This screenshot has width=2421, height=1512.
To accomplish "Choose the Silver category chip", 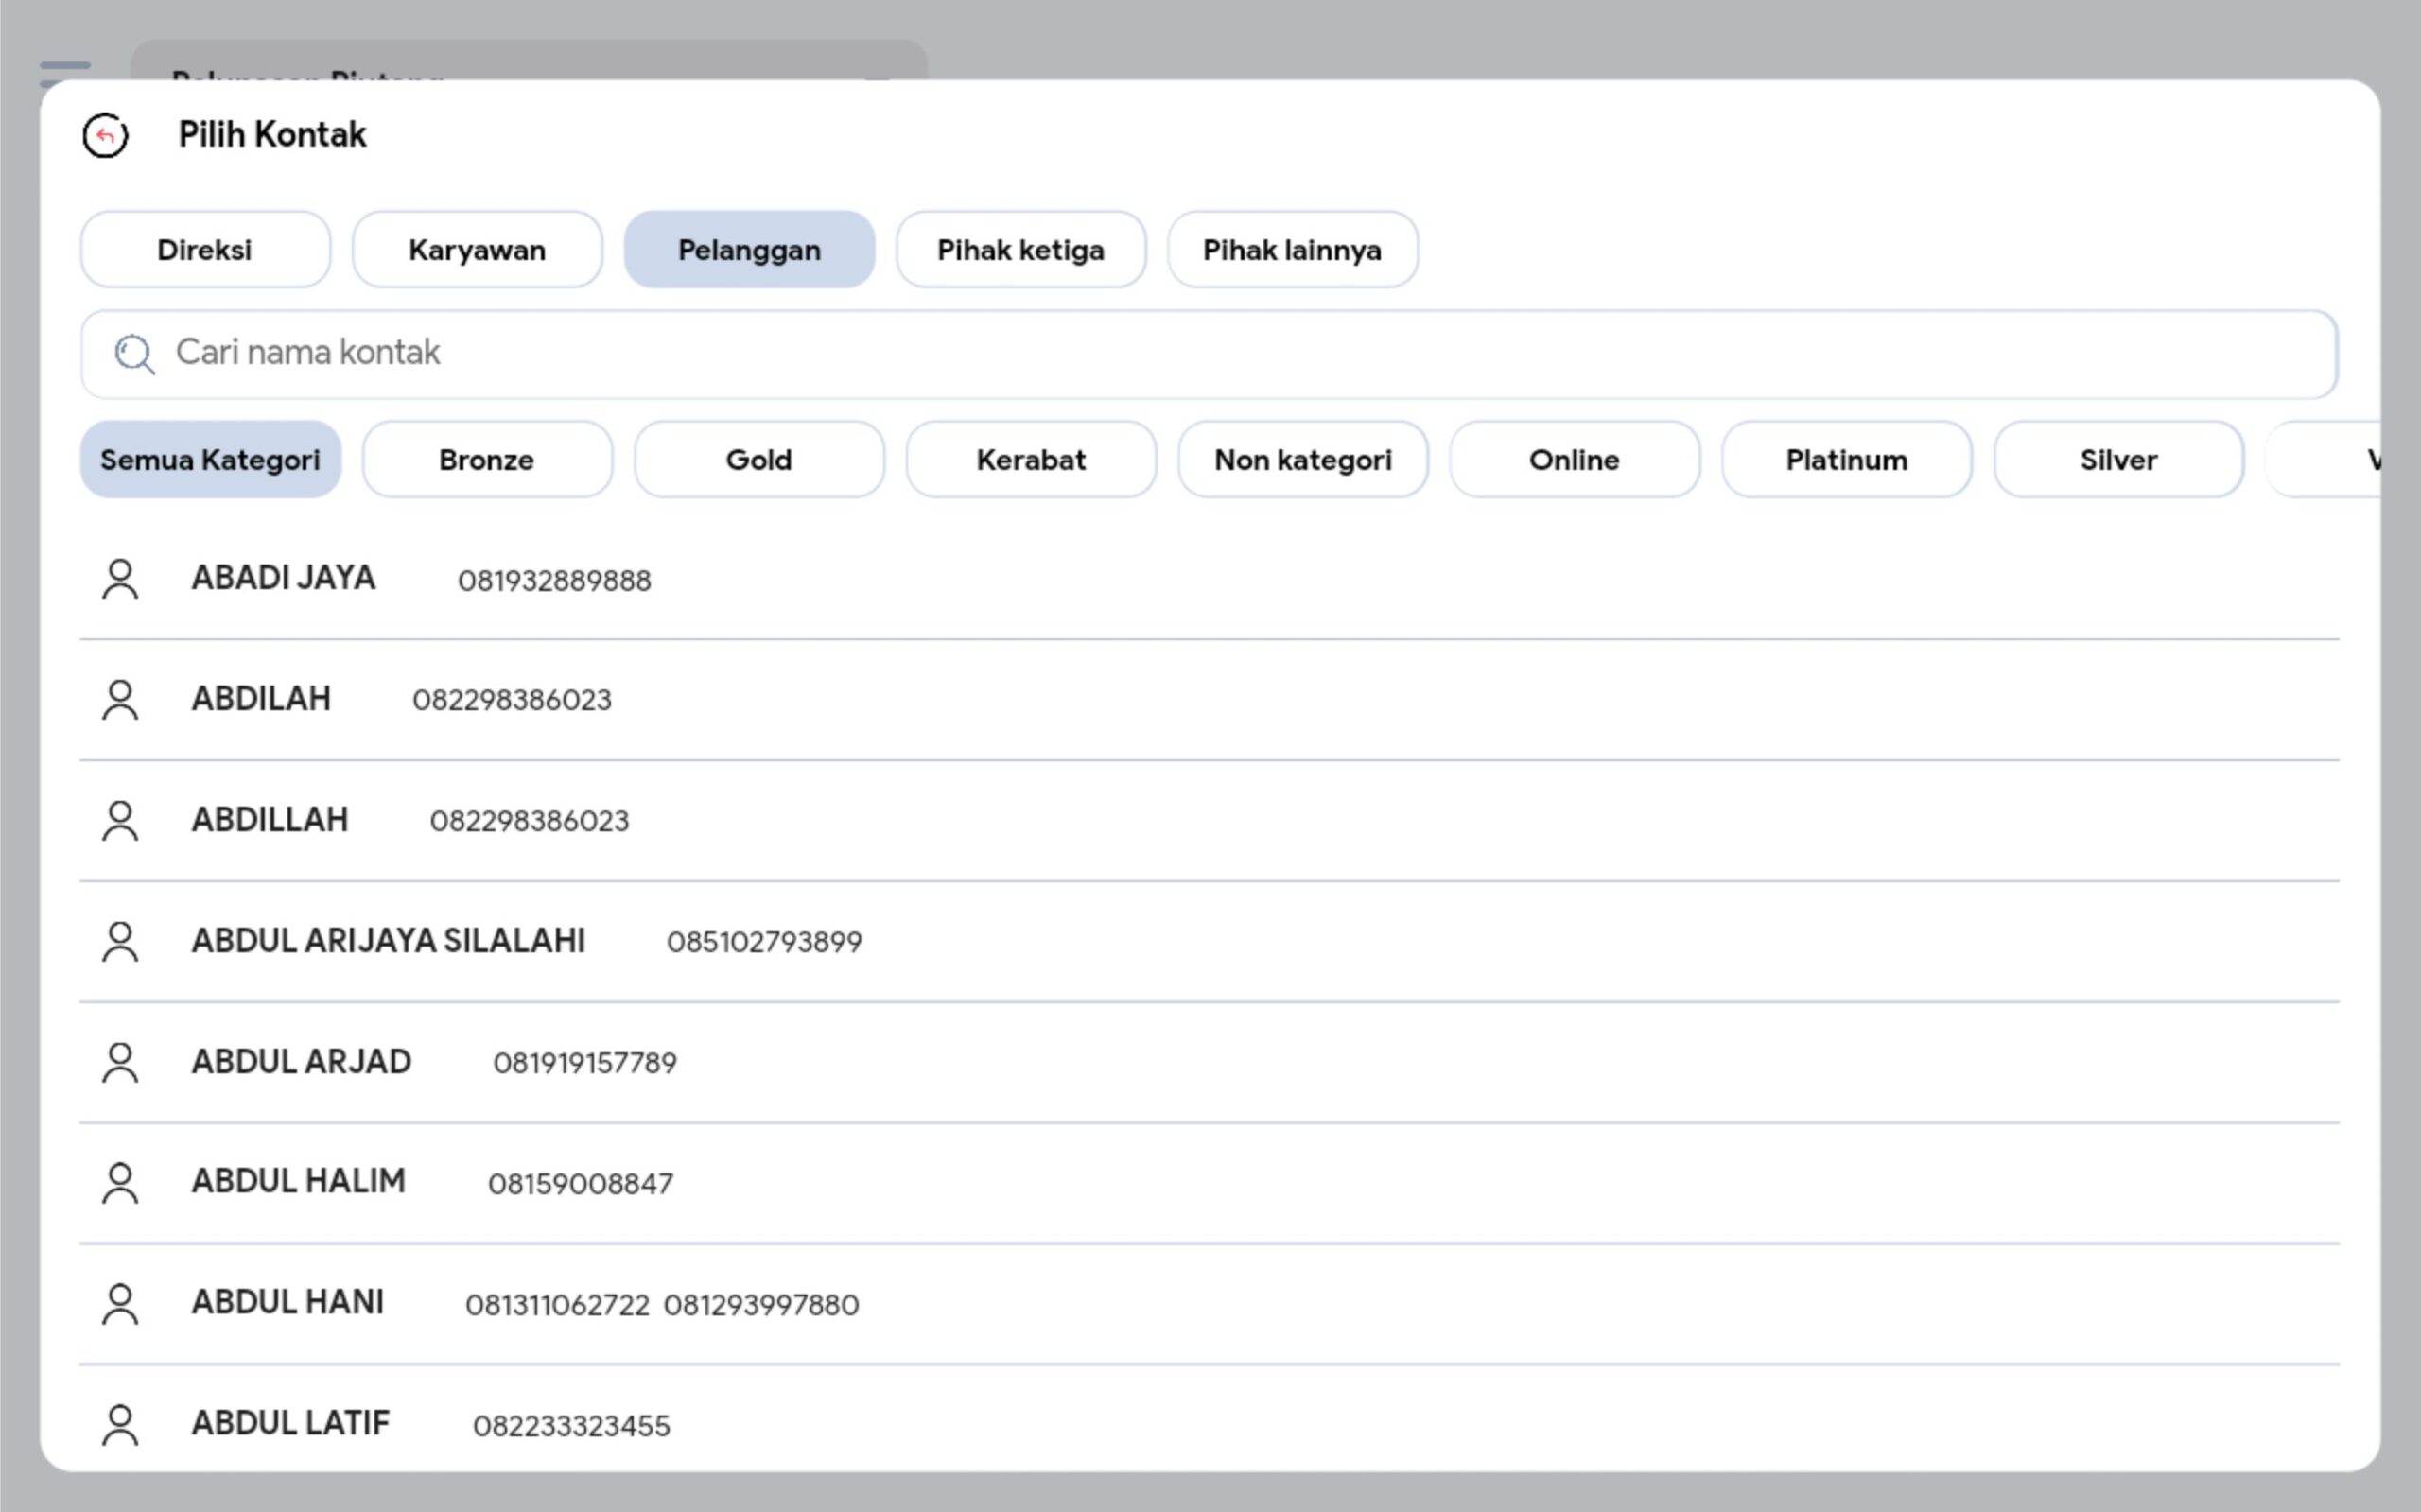I will (x=2118, y=460).
